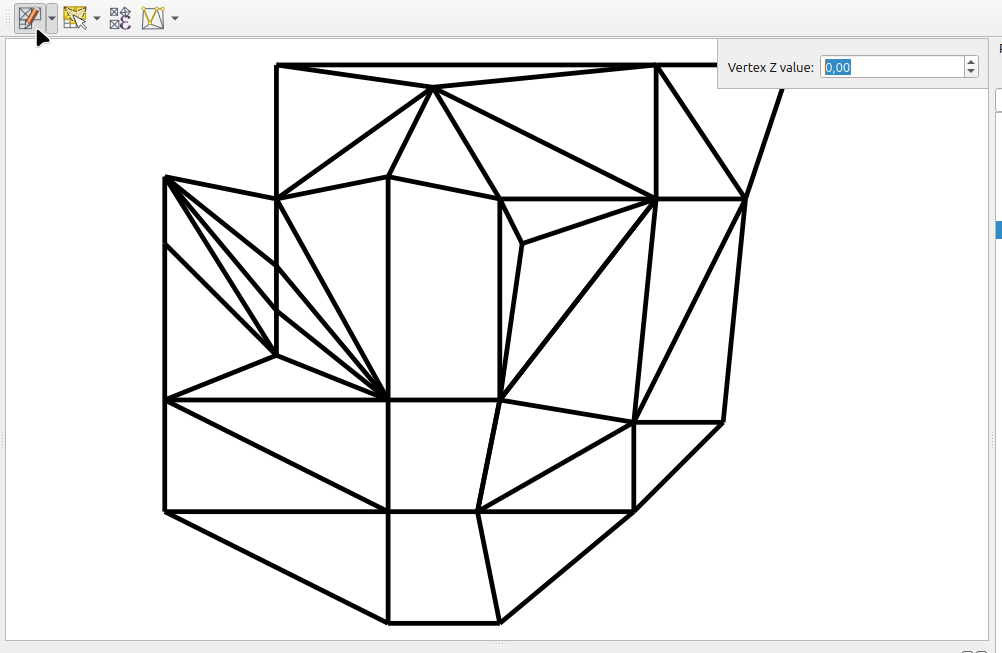Screen dimensions: 1002x653
Task: Click the yellow-vertex mesh triangulation tool icon
Action: 152,18
